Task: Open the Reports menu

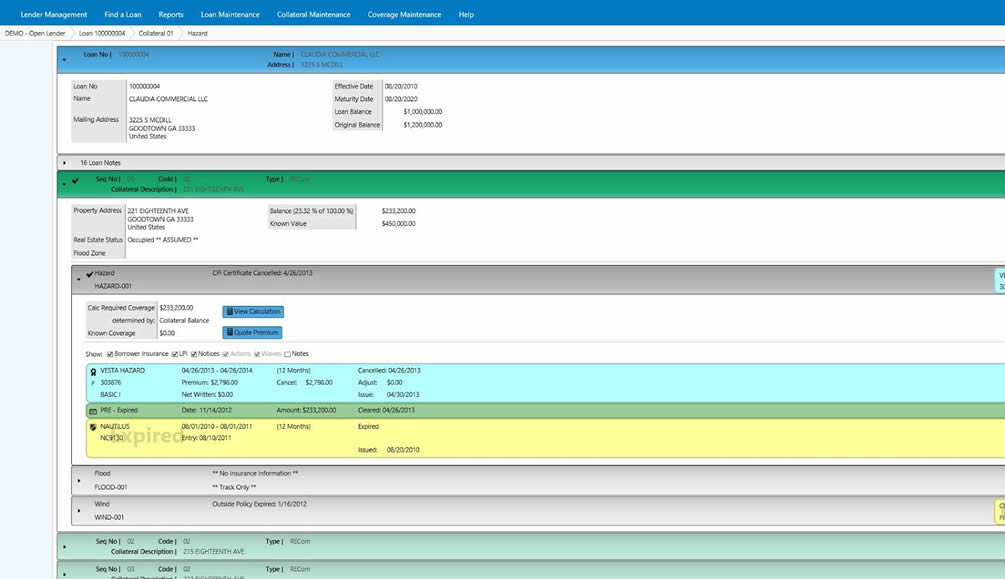Action: click(171, 14)
